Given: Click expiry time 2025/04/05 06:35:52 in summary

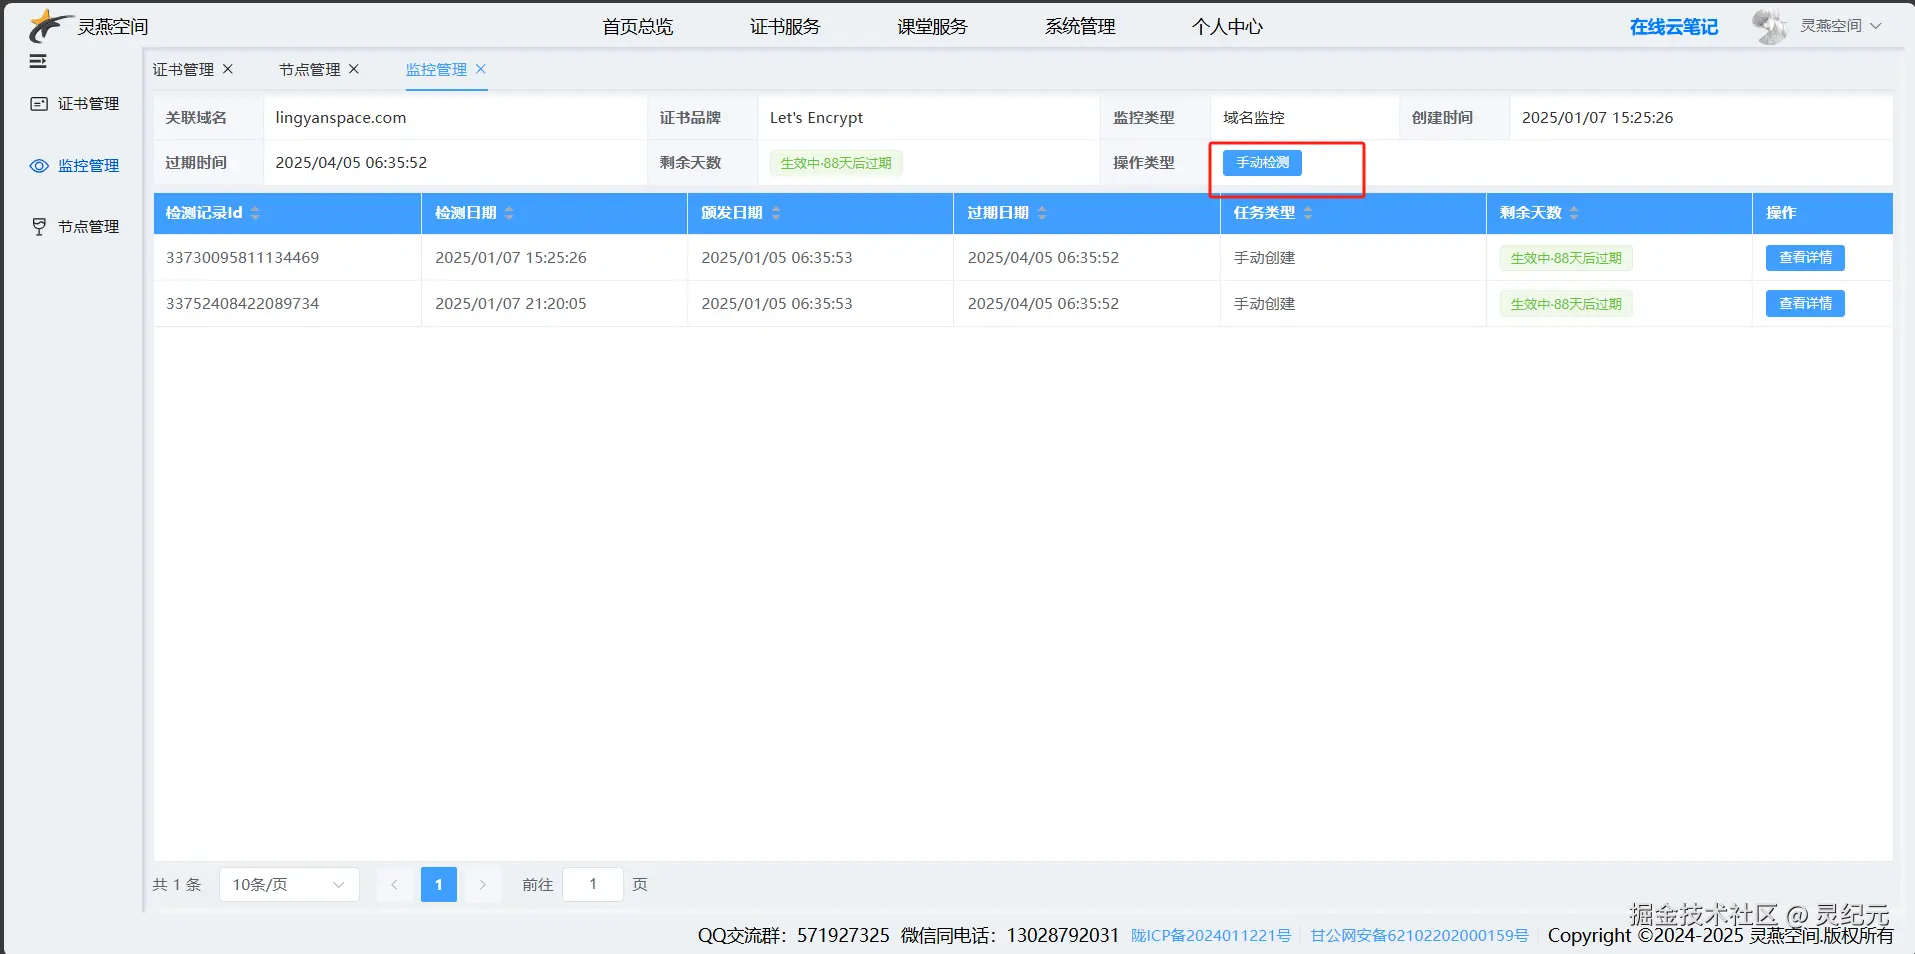Looking at the screenshot, I should [x=351, y=163].
